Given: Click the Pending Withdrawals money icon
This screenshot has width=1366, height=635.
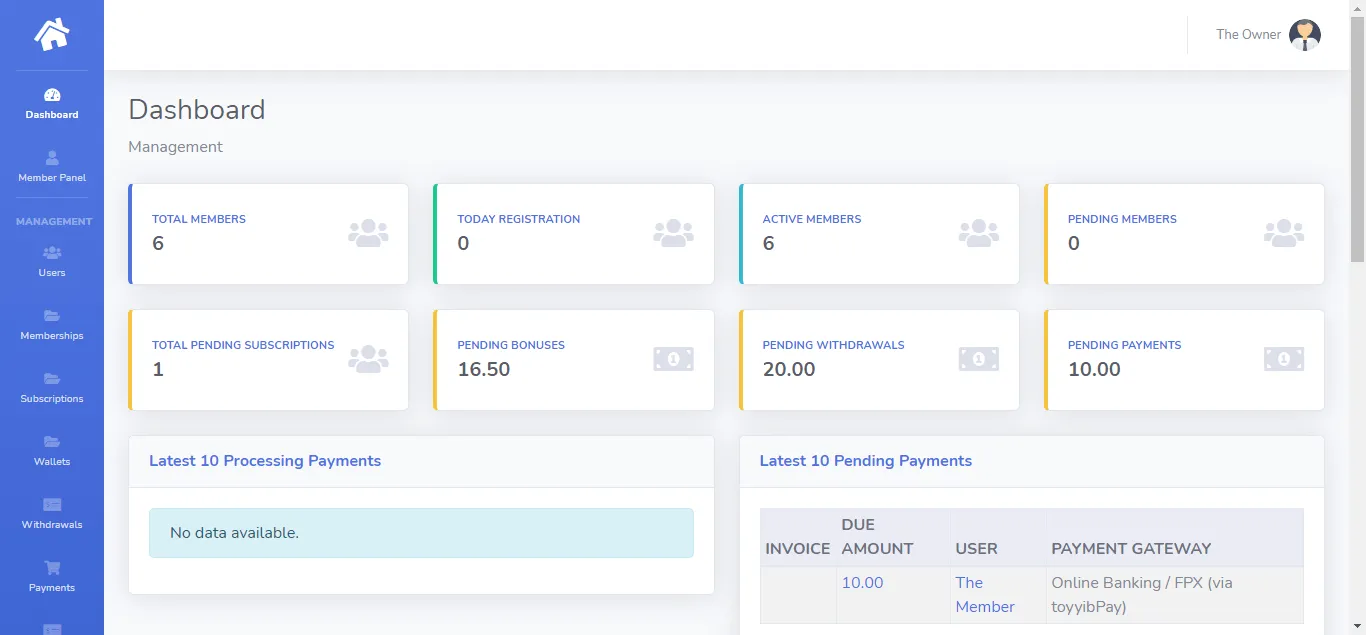Looking at the screenshot, I should point(978,358).
